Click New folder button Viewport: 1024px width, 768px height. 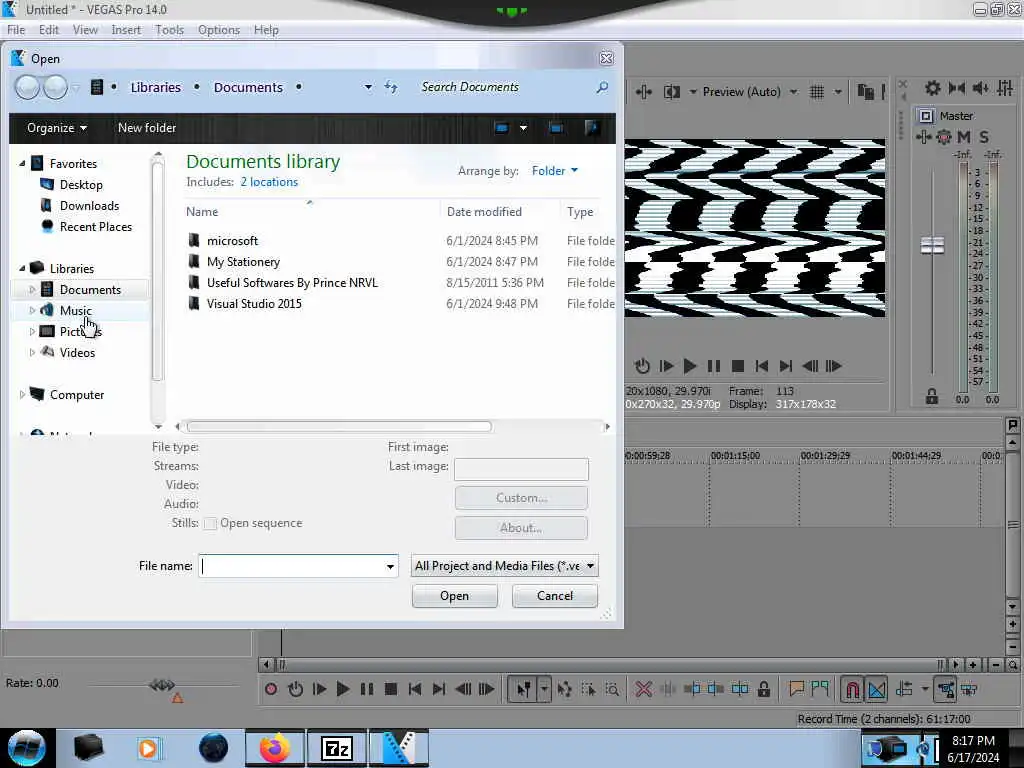(x=147, y=128)
